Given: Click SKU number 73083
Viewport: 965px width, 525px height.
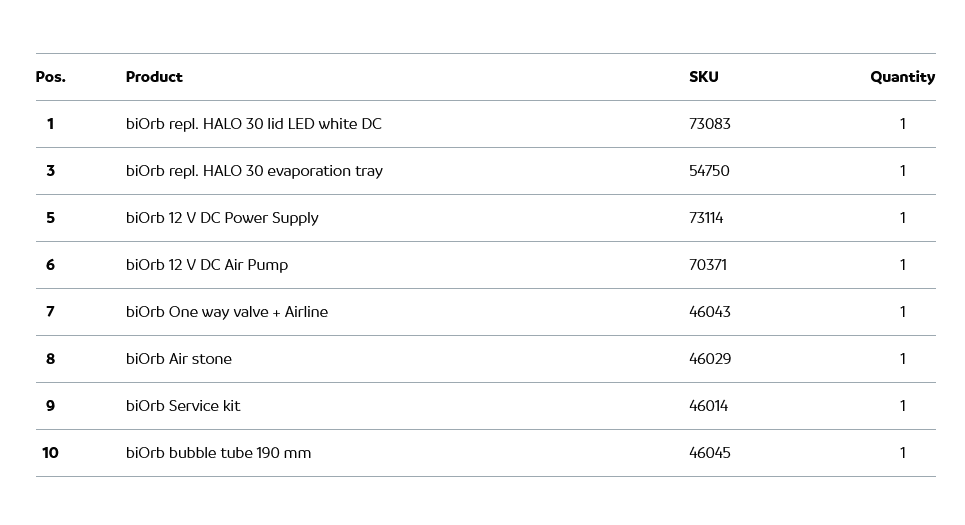Looking at the screenshot, I should (x=709, y=124).
